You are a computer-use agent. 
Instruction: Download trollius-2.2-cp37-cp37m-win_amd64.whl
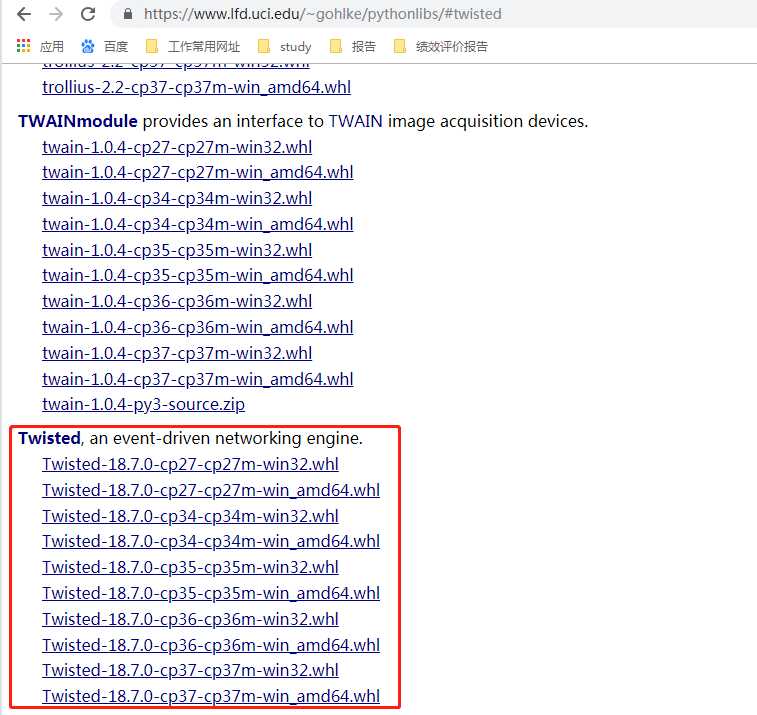tap(196, 87)
